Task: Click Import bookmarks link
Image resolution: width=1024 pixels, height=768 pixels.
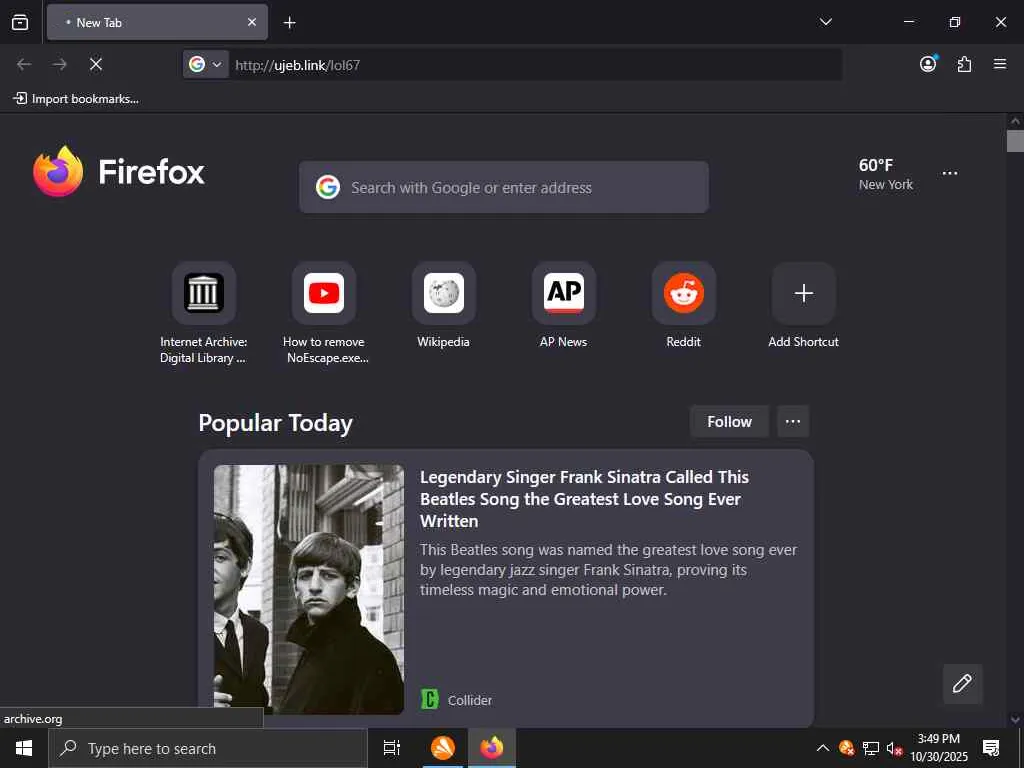Action: 76,99
